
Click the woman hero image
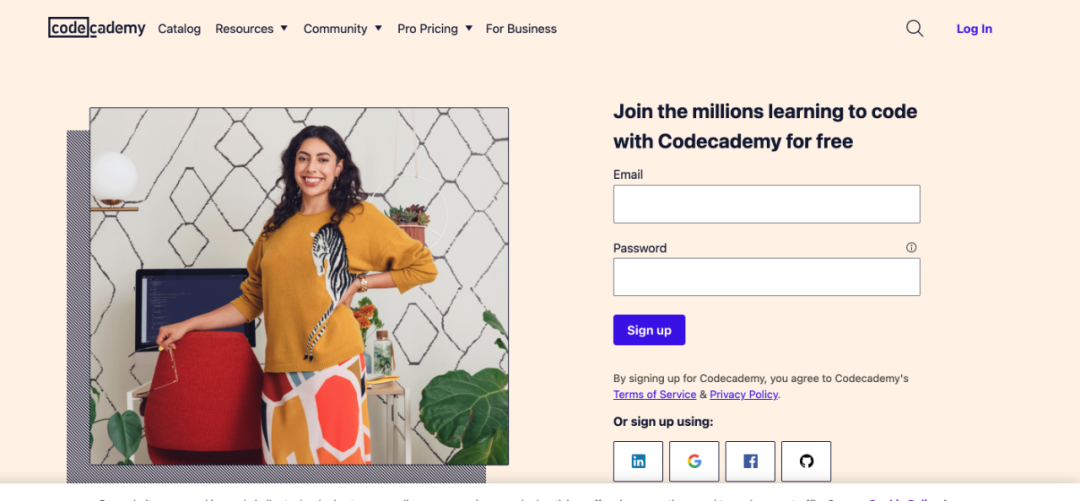[x=299, y=286]
